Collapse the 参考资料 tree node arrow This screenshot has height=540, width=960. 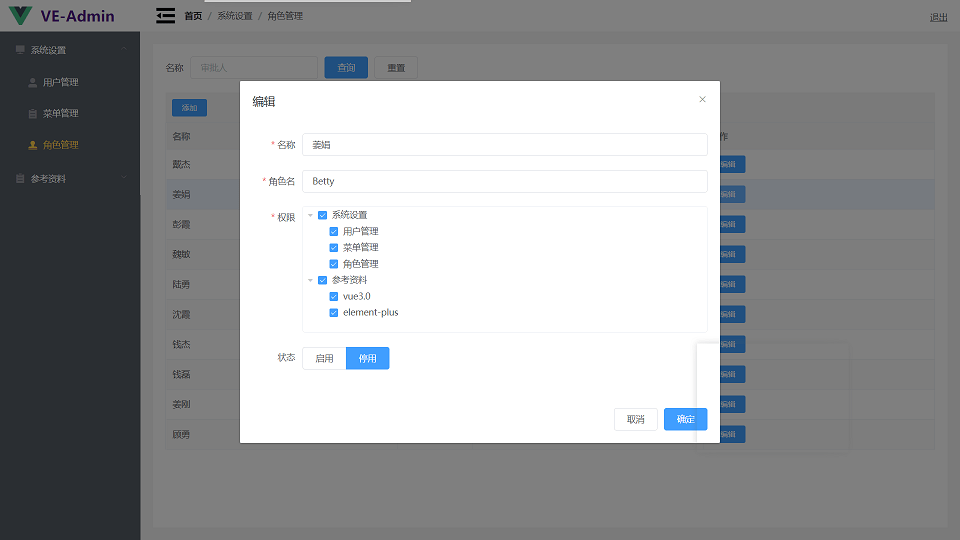(x=310, y=280)
